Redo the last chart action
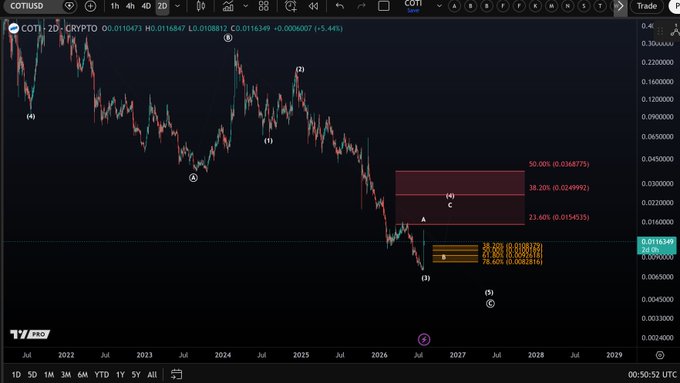 tap(361, 6)
